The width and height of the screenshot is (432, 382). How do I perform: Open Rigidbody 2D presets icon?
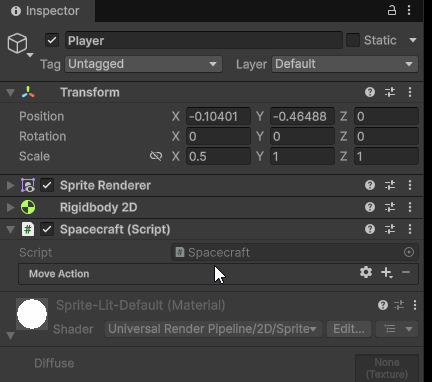coord(390,207)
